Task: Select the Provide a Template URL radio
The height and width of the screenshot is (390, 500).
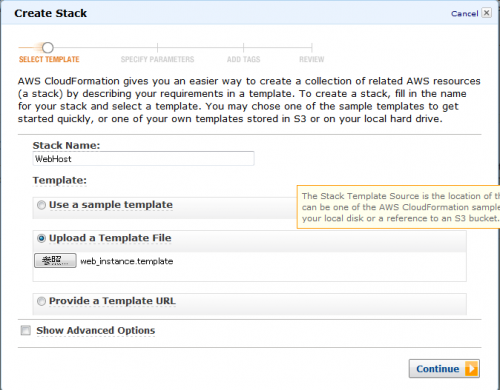Action: [41, 301]
